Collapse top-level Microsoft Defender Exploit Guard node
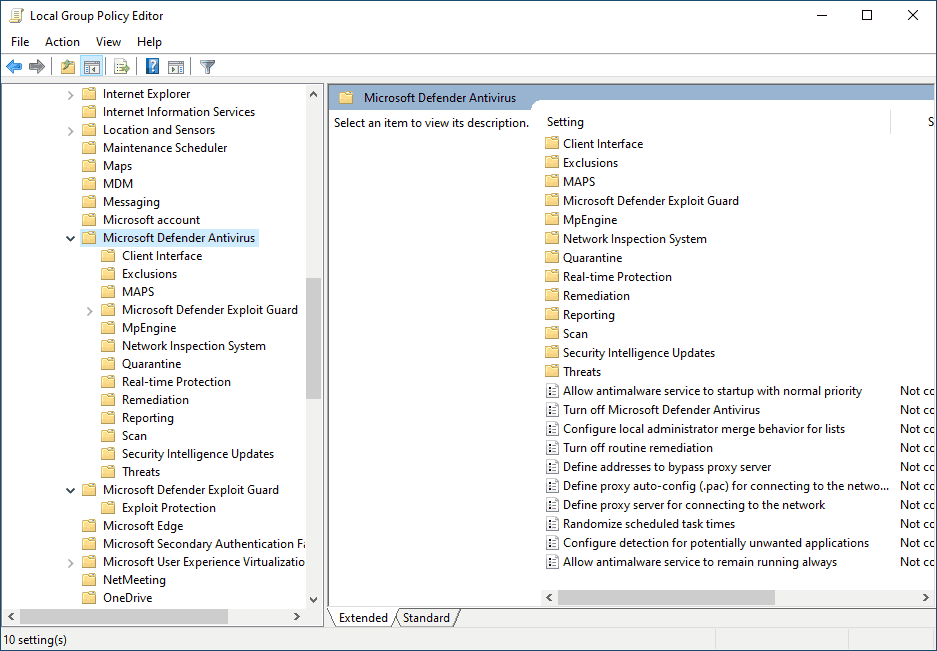 click(x=71, y=490)
